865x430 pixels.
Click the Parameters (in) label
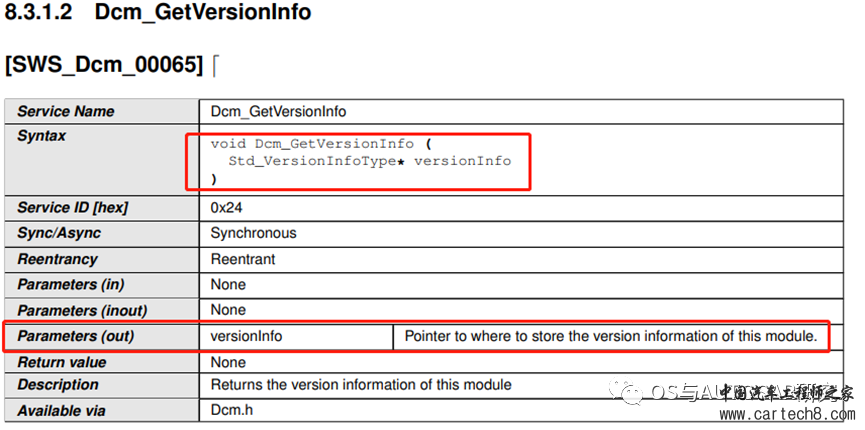click(71, 285)
